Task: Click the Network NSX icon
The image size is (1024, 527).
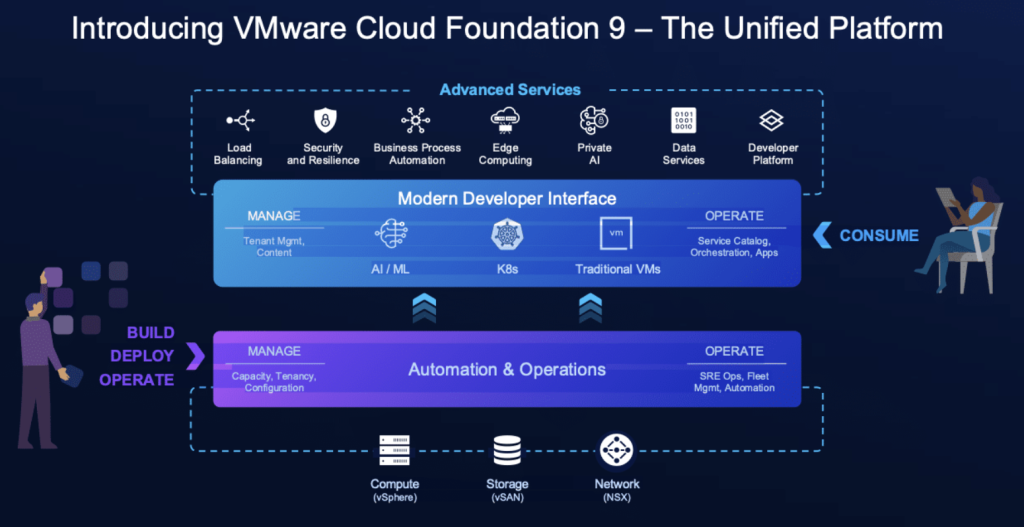Action: point(616,451)
